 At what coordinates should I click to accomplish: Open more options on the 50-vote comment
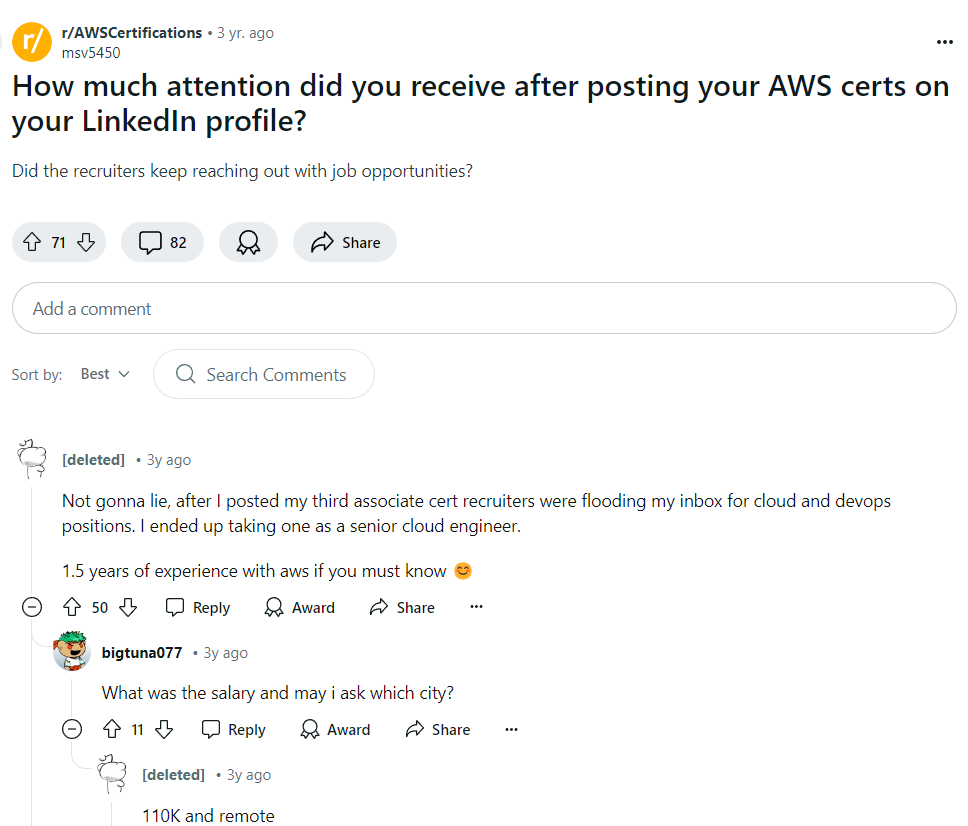point(476,607)
